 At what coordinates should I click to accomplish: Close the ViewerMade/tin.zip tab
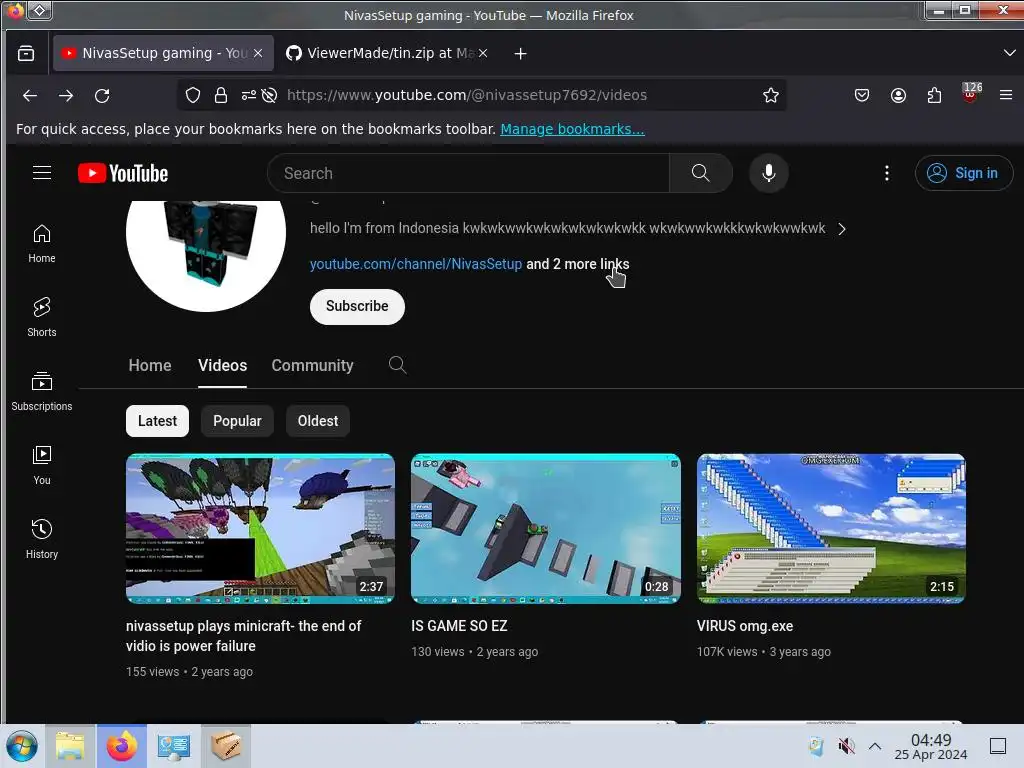click(x=483, y=54)
